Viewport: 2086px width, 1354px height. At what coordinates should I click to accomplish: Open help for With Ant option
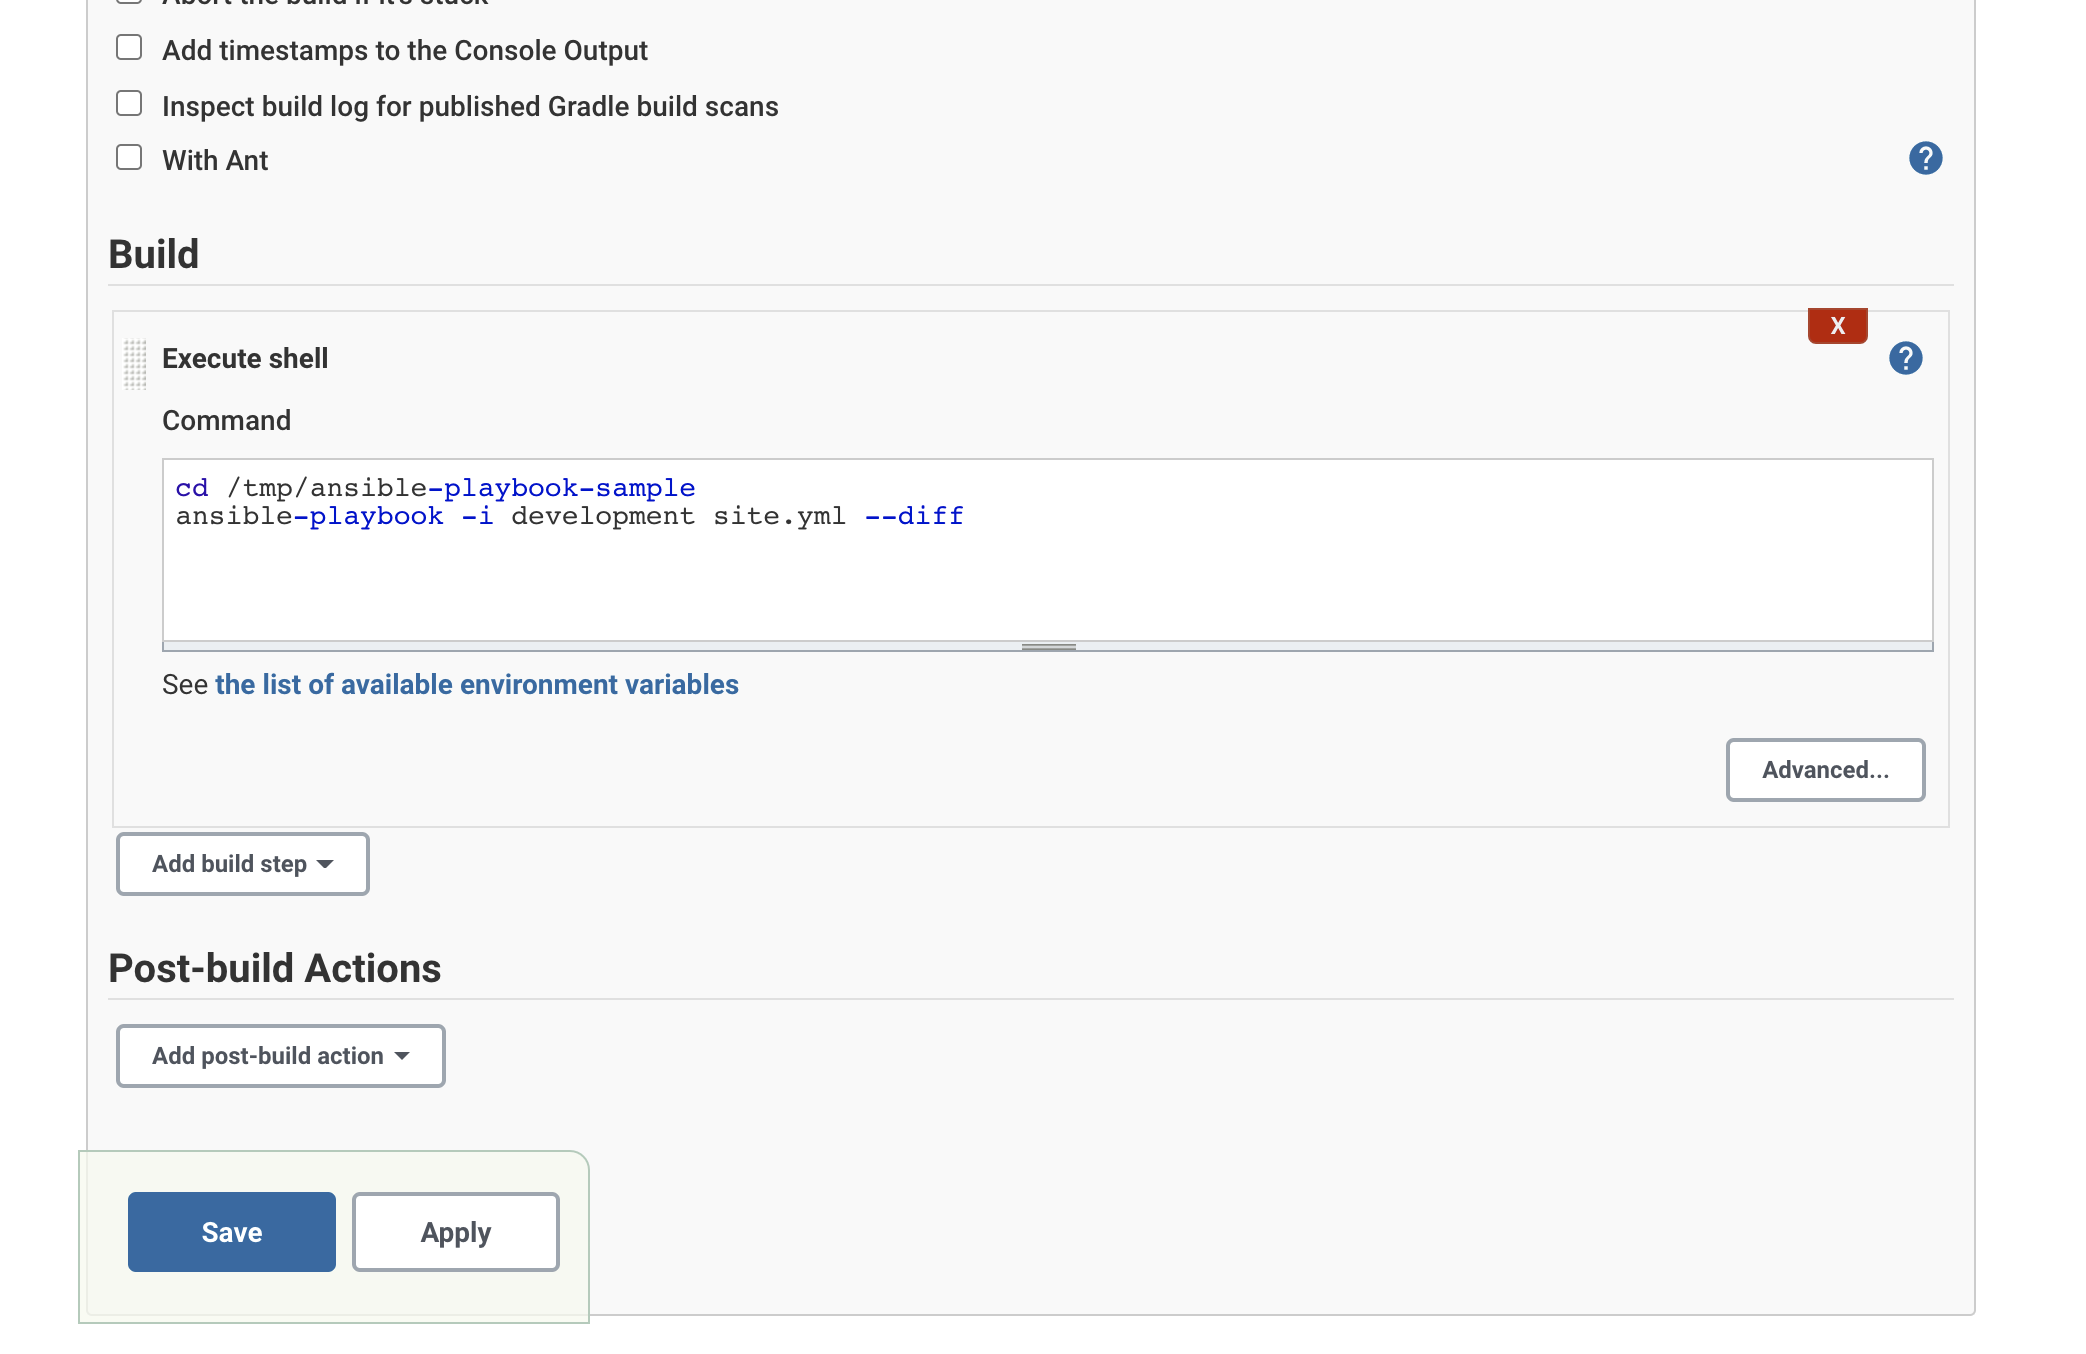(x=1925, y=158)
